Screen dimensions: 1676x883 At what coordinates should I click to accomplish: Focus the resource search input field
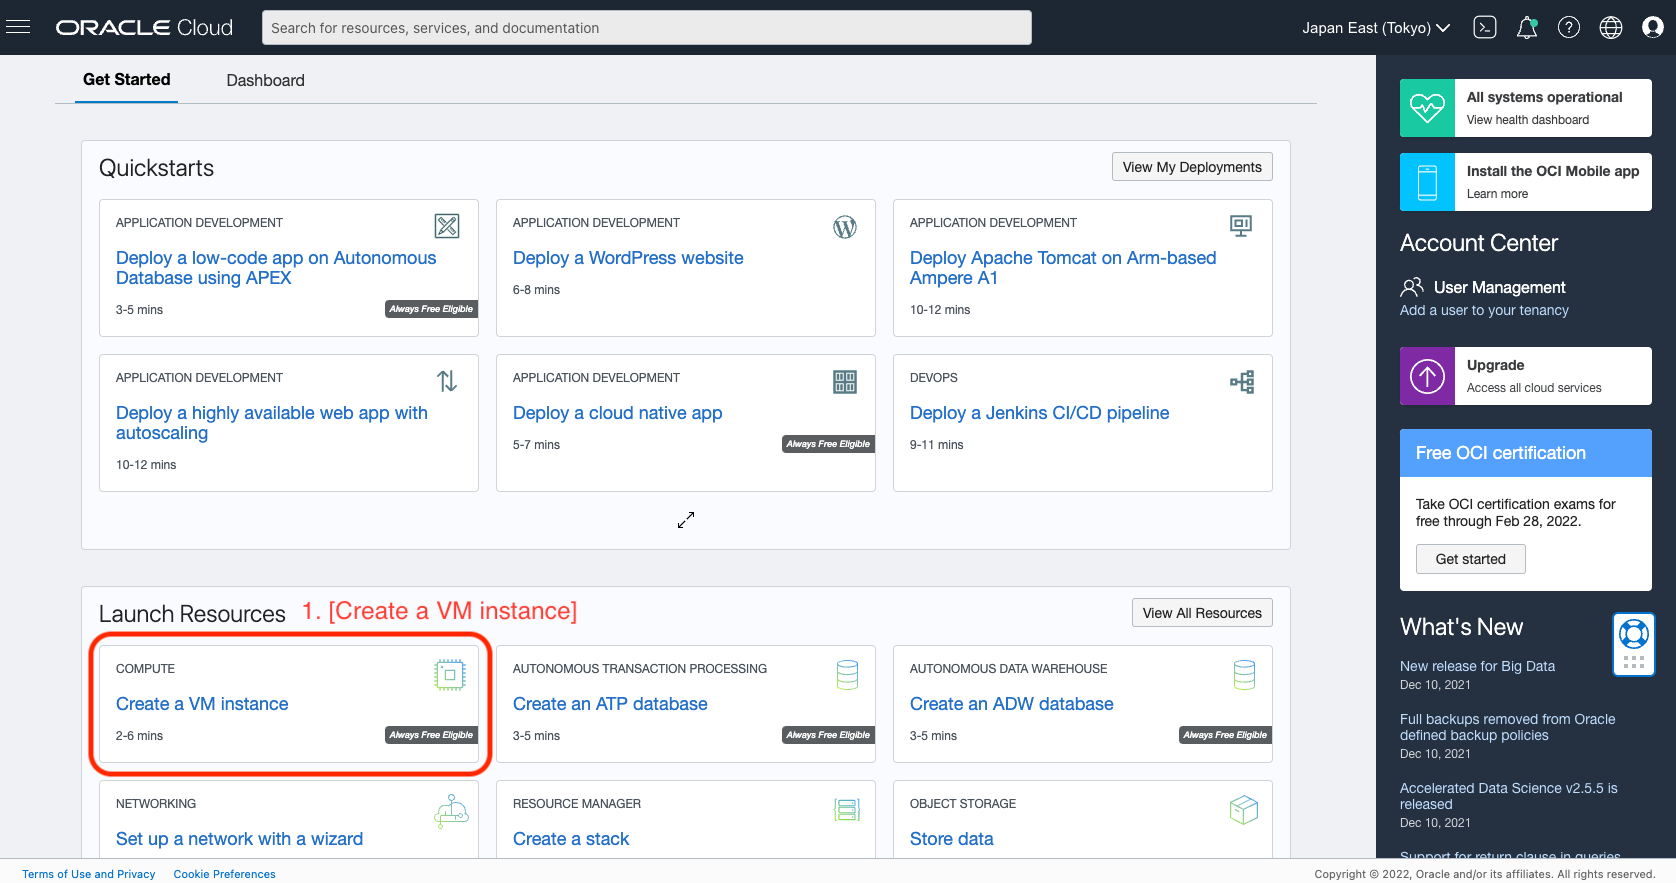(646, 28)
